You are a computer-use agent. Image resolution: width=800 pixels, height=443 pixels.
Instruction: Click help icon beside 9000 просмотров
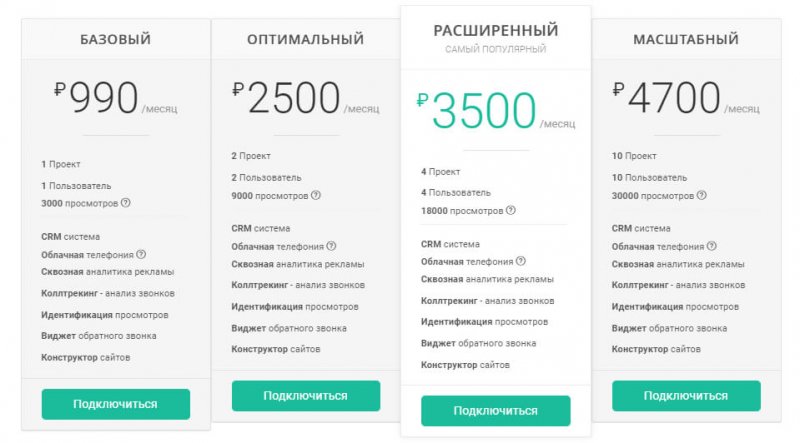tap(316, 195)
